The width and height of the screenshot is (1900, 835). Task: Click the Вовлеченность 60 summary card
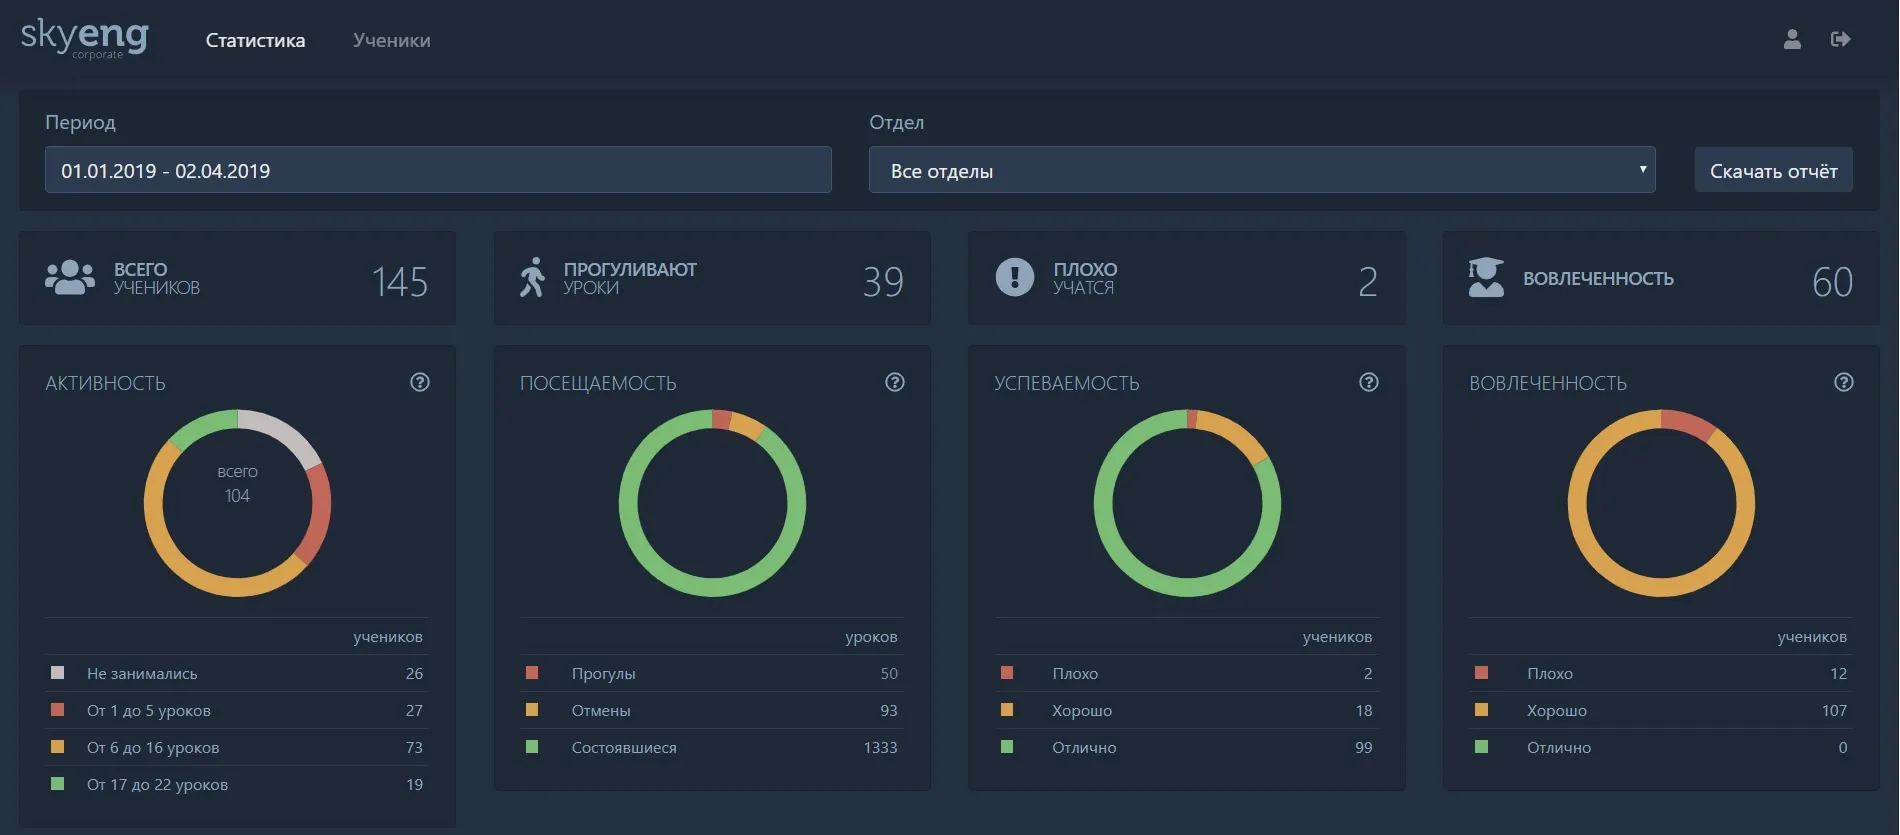click(1661, 278)
